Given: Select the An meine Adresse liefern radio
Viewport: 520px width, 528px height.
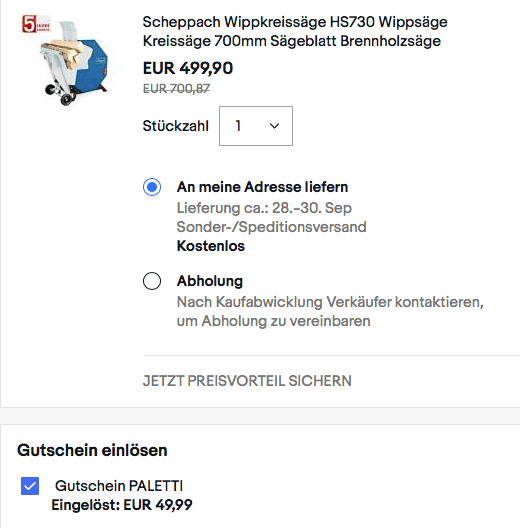Looking at the screenshot, I should click(x=152, y=187).
